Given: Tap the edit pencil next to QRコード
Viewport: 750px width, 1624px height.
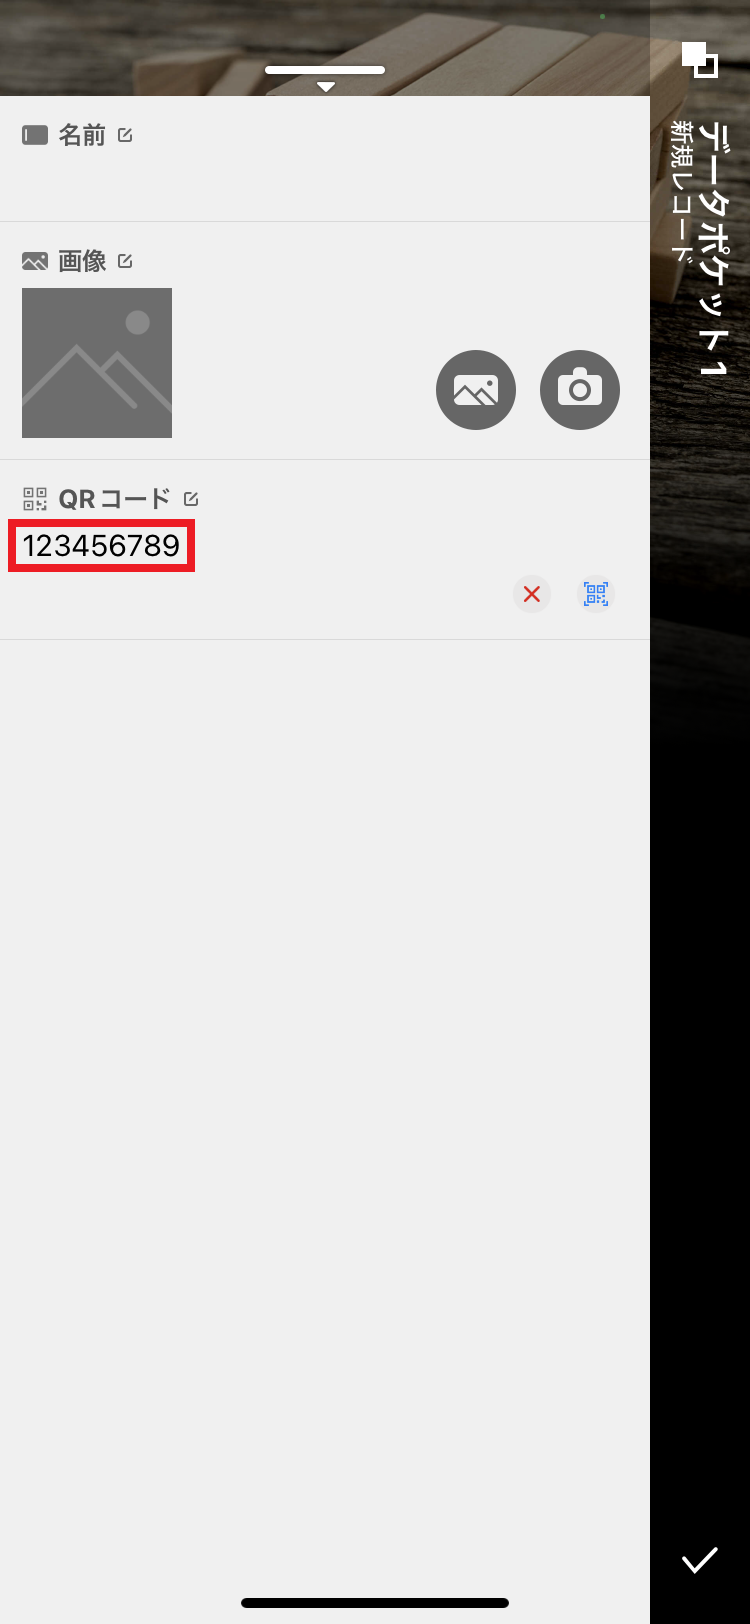Looking at the screenshot, I should [191, 498].
